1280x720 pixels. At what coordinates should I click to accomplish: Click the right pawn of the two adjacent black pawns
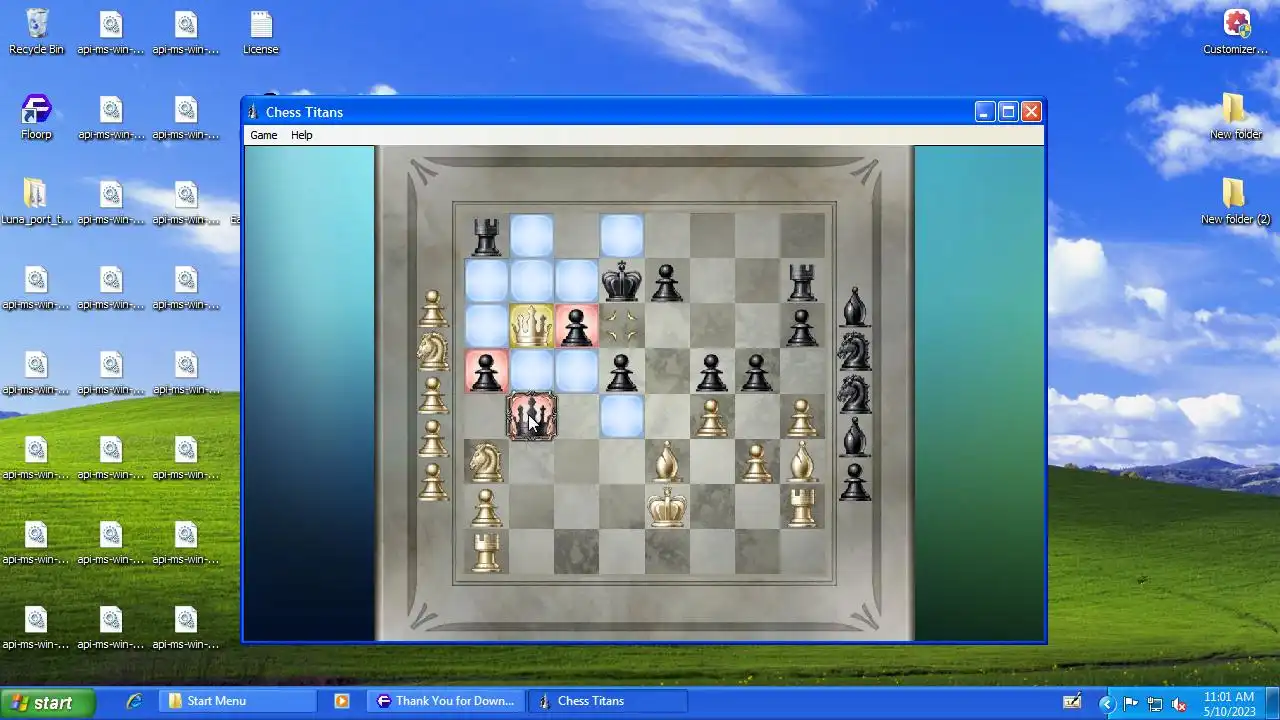[756, 372]
